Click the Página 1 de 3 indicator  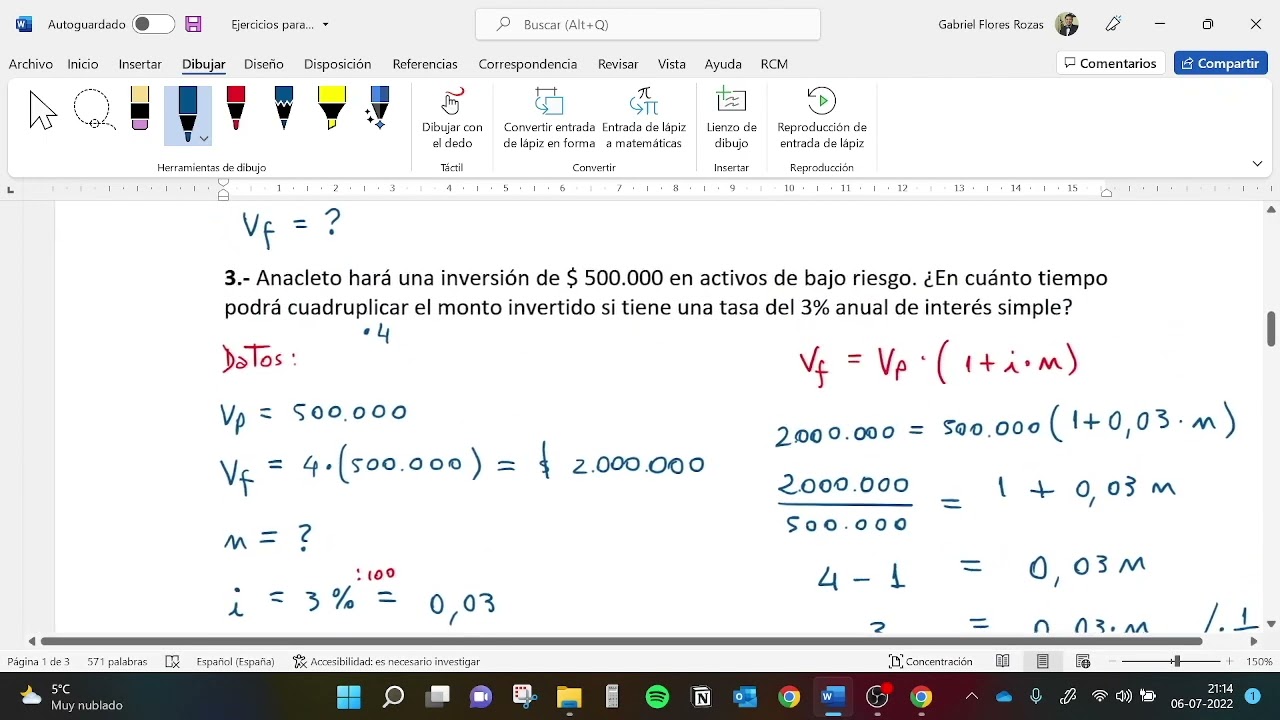[x=39, y=661]
